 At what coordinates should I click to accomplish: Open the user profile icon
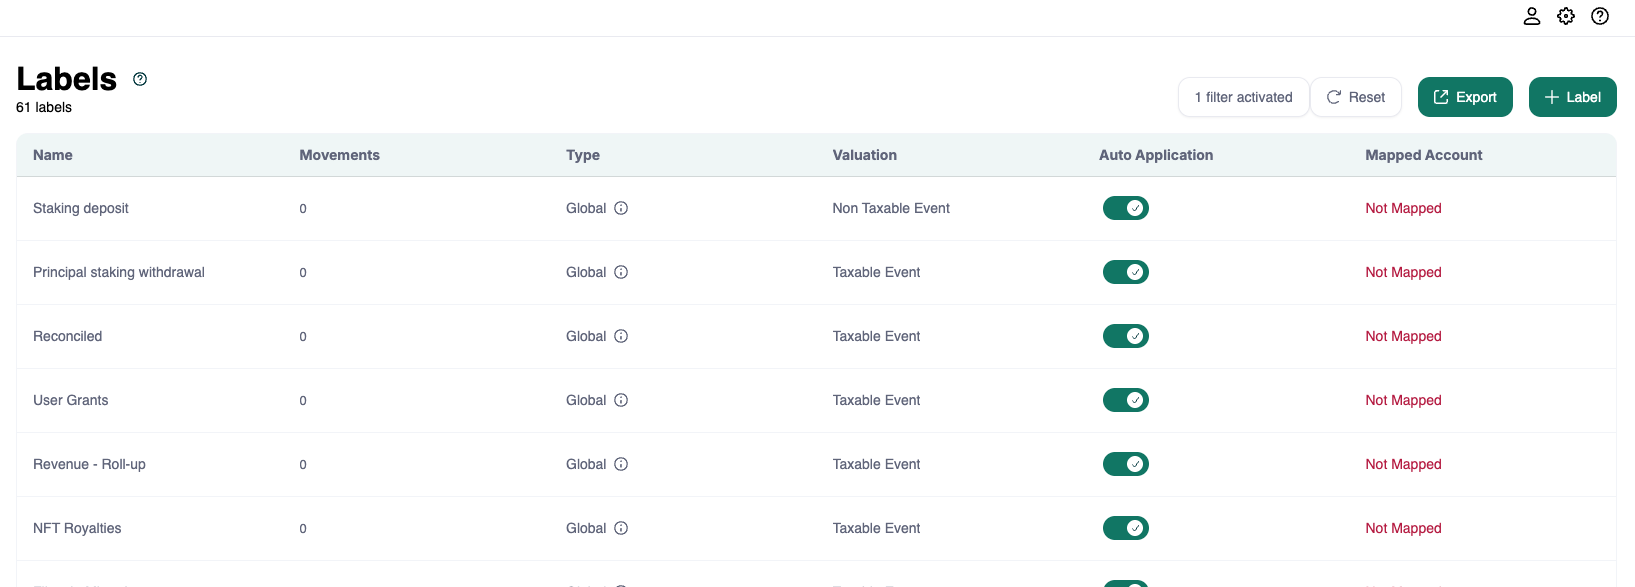click(x=1531, y=16)
